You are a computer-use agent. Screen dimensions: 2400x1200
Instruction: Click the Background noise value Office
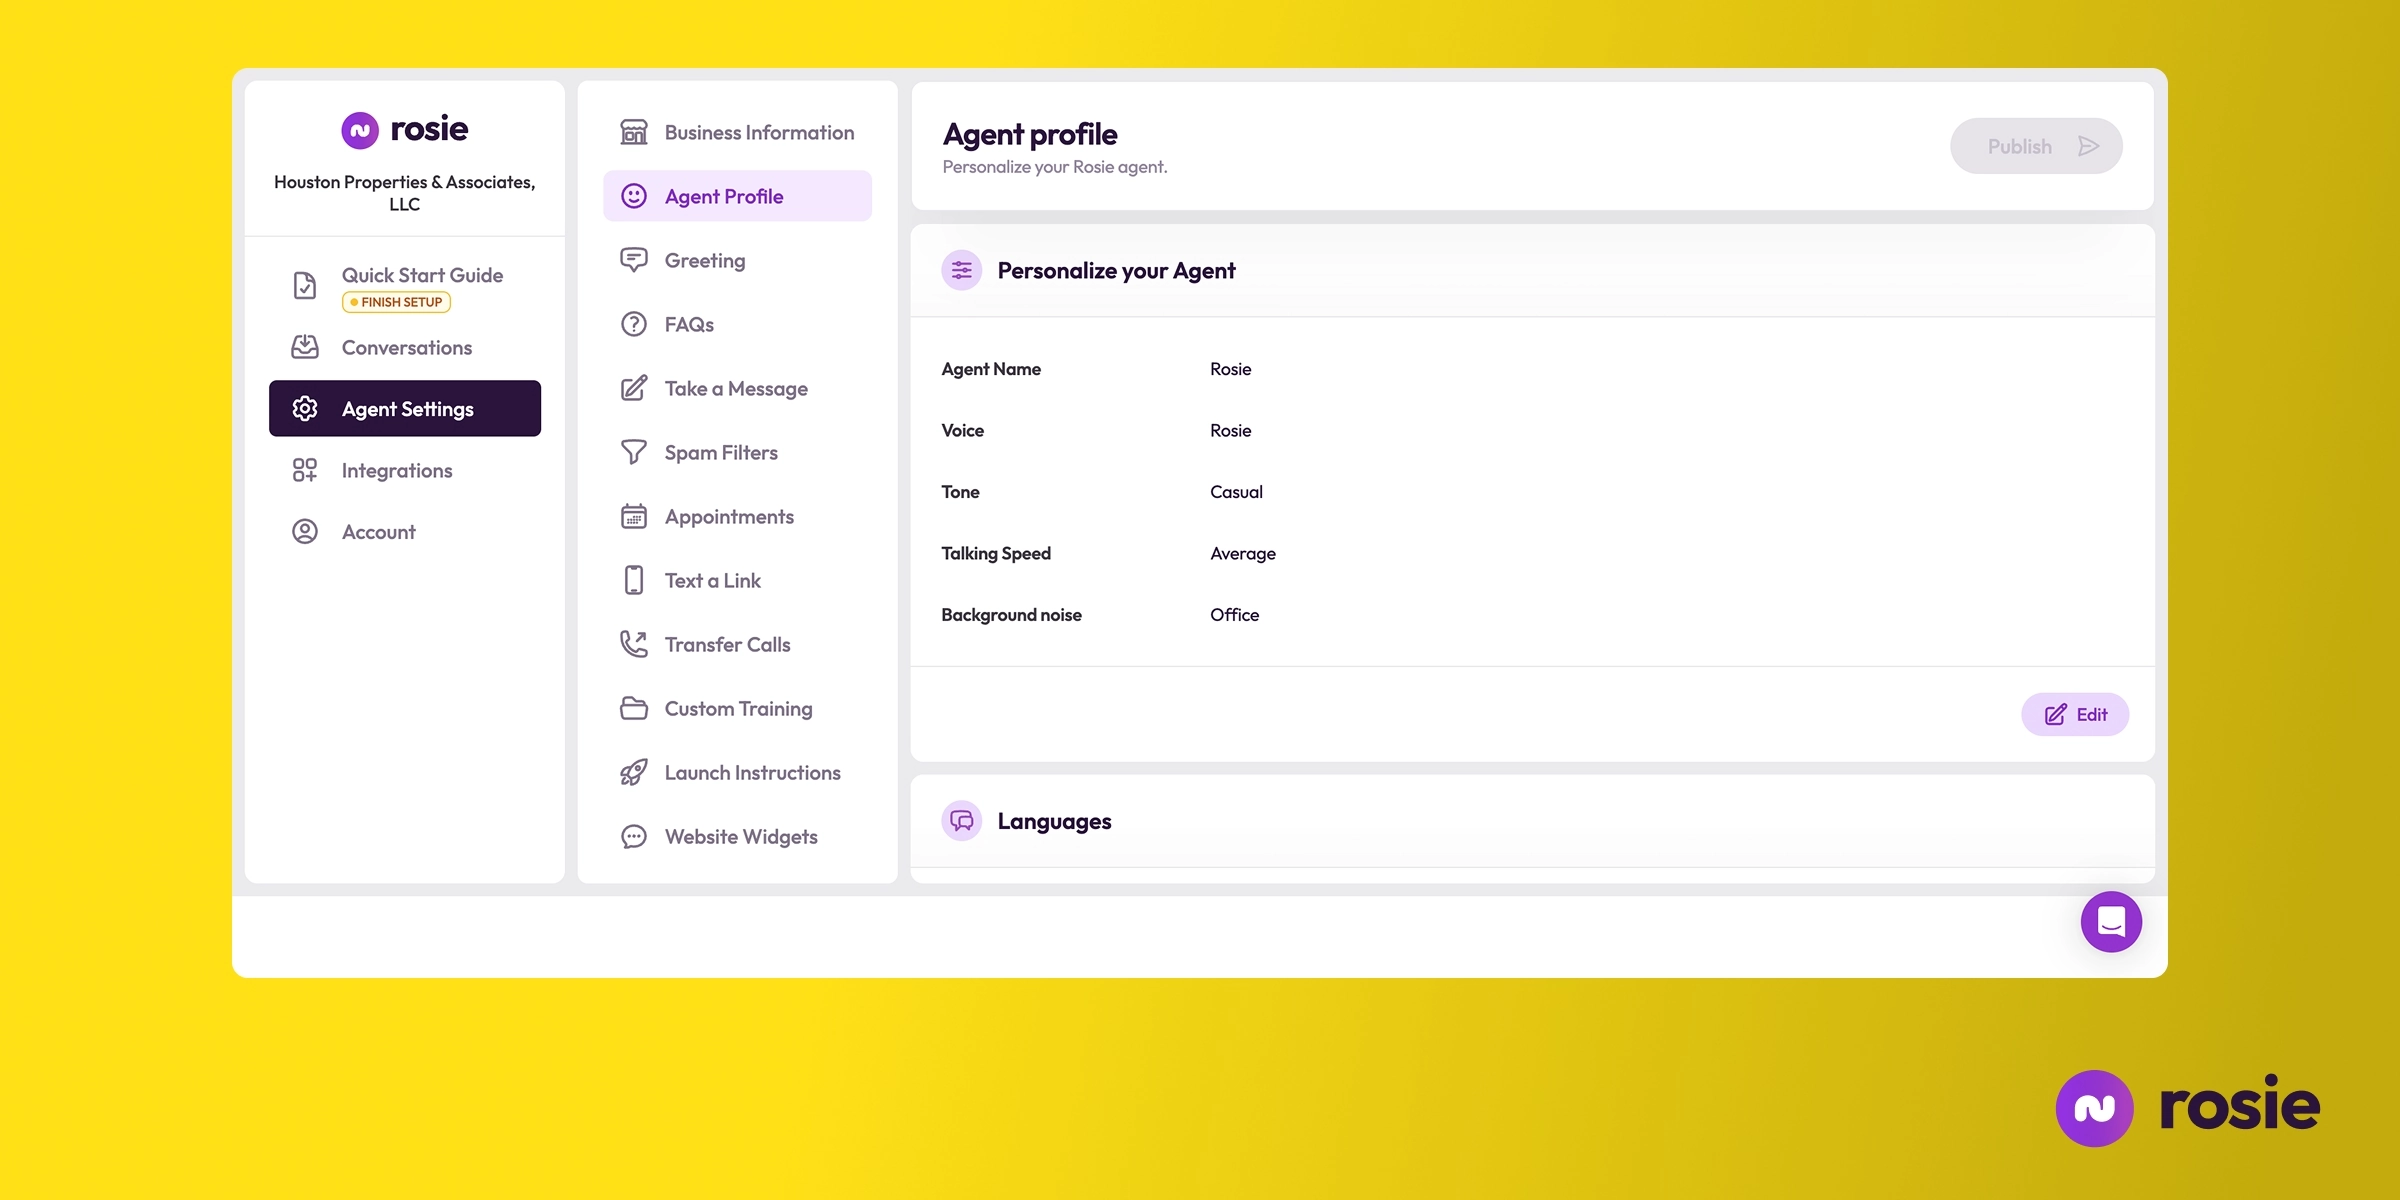(x=1234, y=615)
